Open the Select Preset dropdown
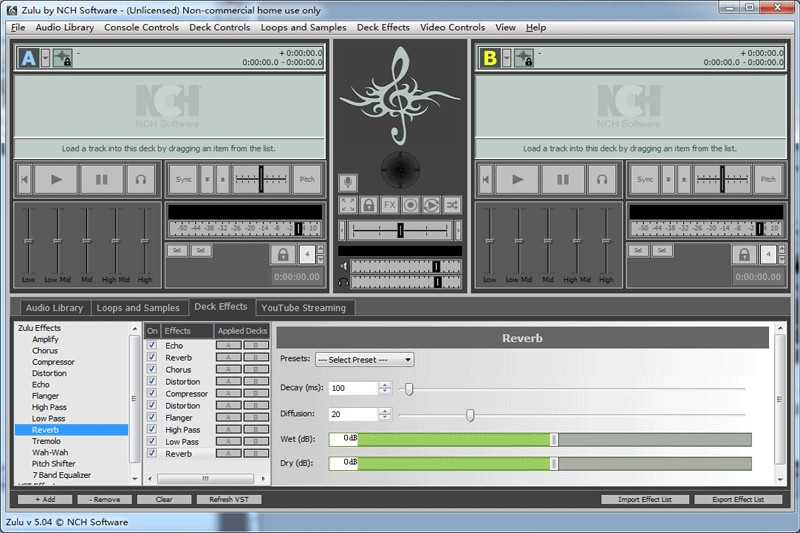 (x=364, y=360)
